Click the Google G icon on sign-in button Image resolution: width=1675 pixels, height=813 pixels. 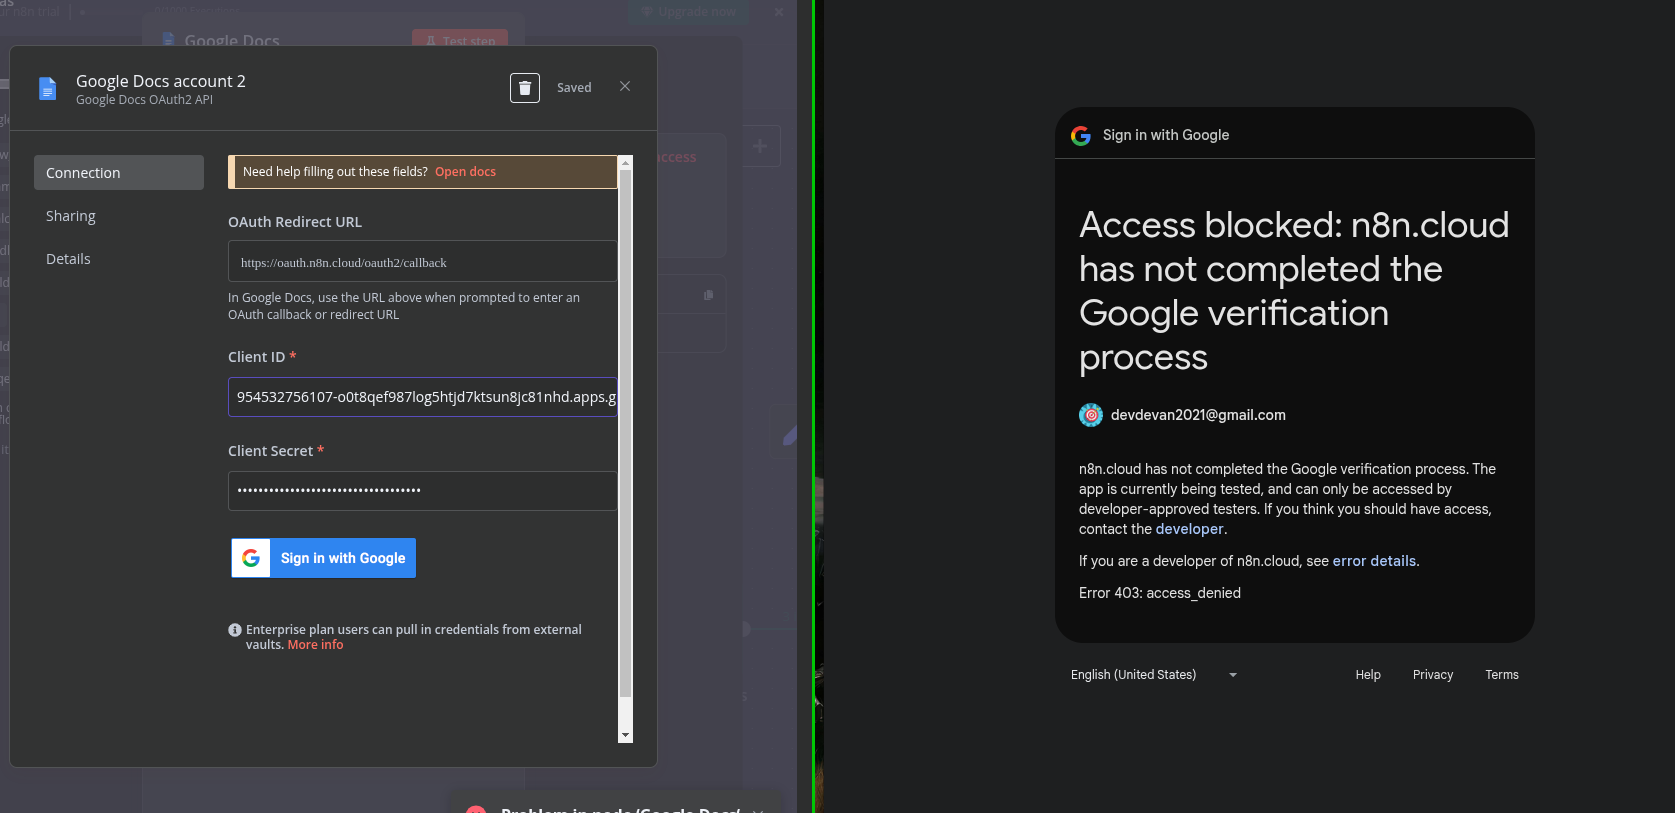click(251, 558)
